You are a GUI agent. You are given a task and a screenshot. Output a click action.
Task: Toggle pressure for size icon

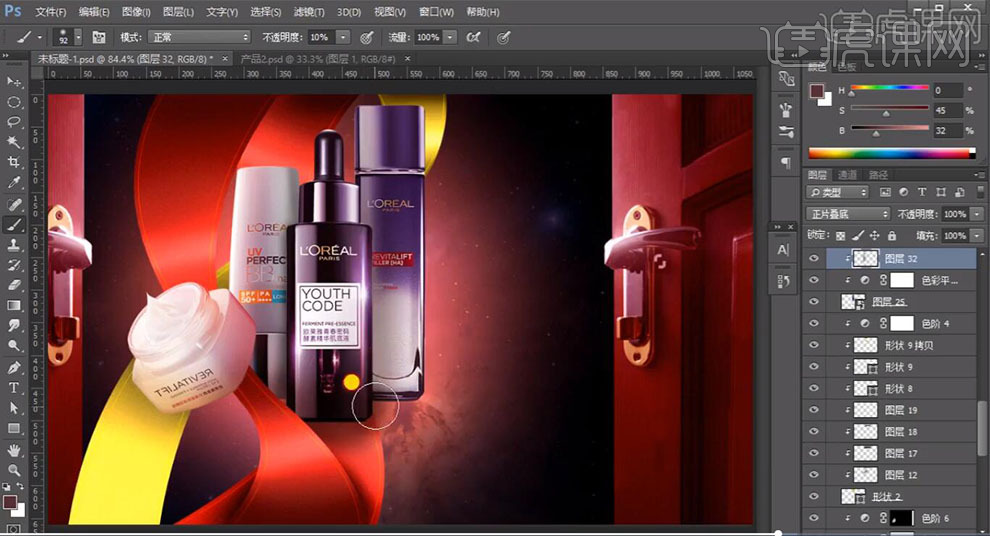pos(503,37)
